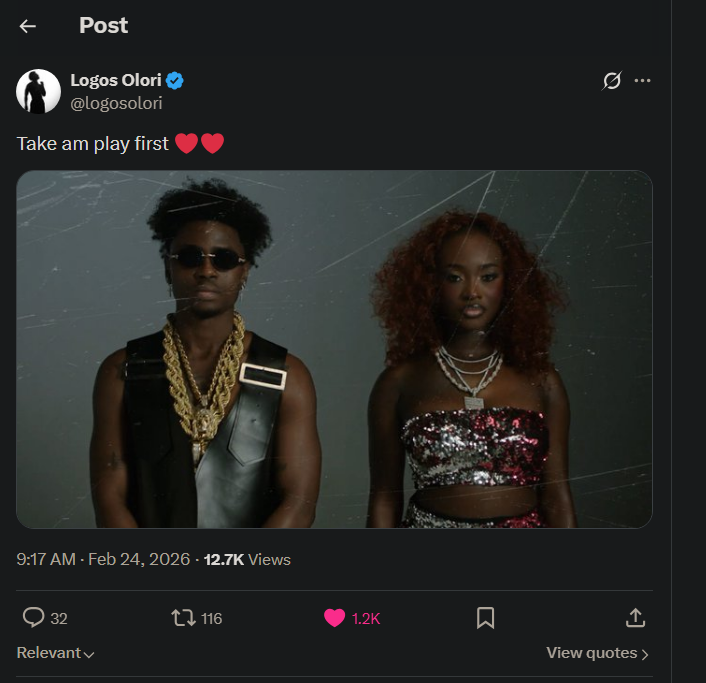
Task: Toggle the bookmark for this post
Action: click(485, 618)
